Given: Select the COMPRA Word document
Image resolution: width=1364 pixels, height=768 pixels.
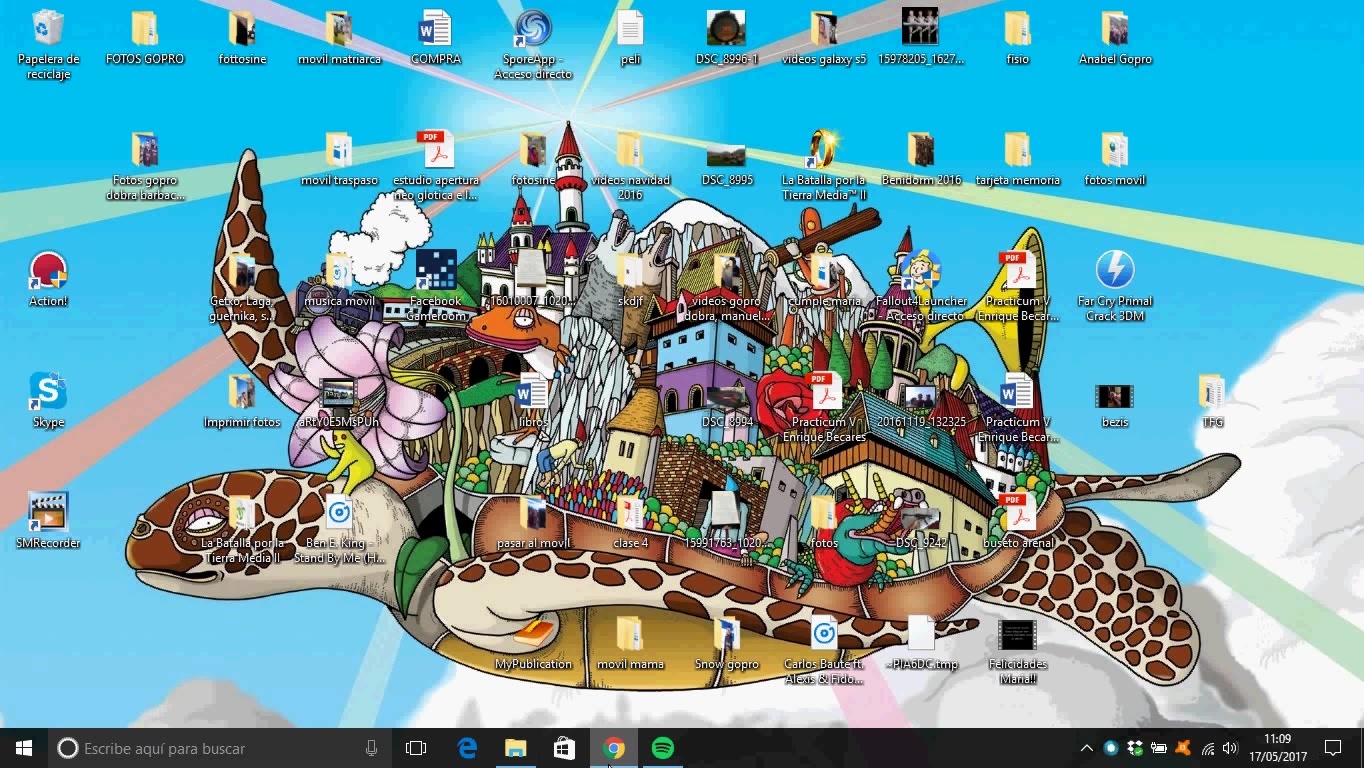Looking at the screenshot, I should click(x=436, y=30).
